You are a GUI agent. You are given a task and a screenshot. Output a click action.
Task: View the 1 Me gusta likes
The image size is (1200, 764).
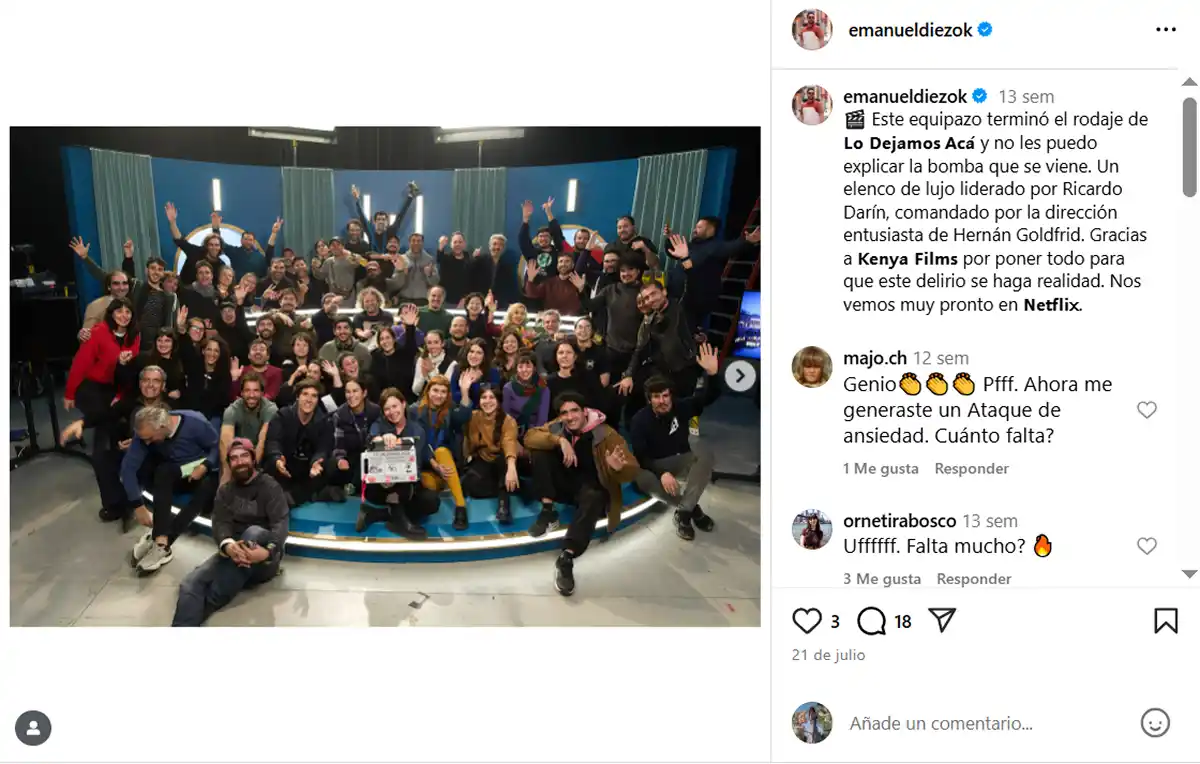tap(881, 469)
